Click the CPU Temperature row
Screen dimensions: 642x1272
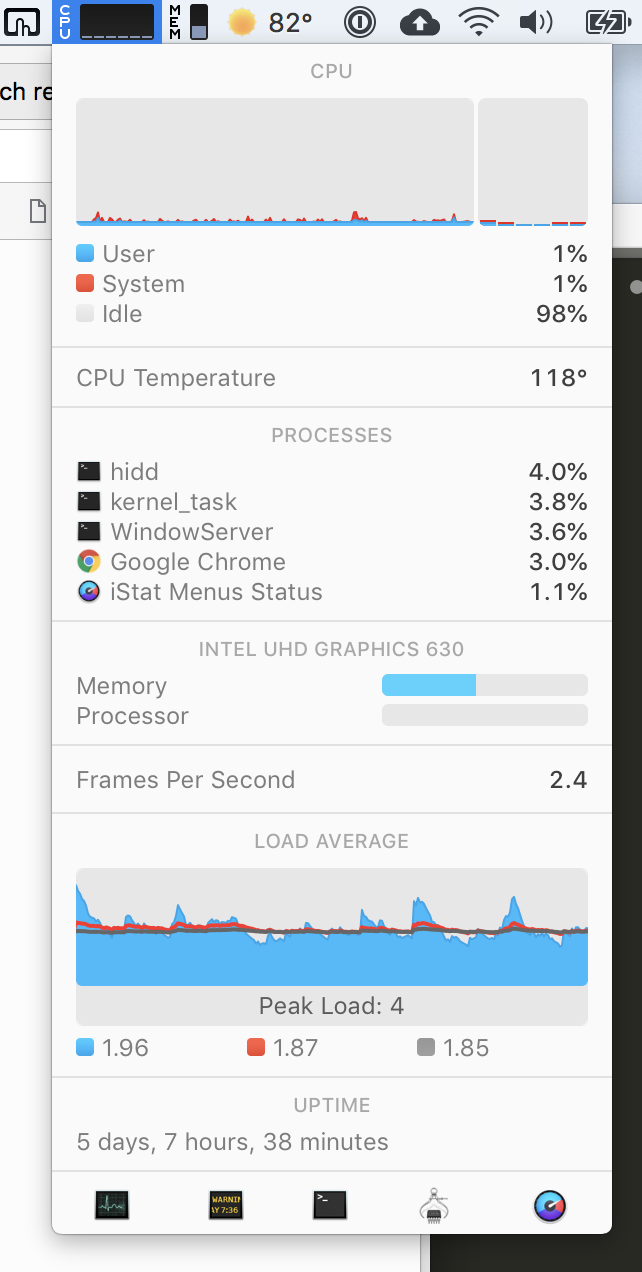pyautogui.click(x=332, y=378)
